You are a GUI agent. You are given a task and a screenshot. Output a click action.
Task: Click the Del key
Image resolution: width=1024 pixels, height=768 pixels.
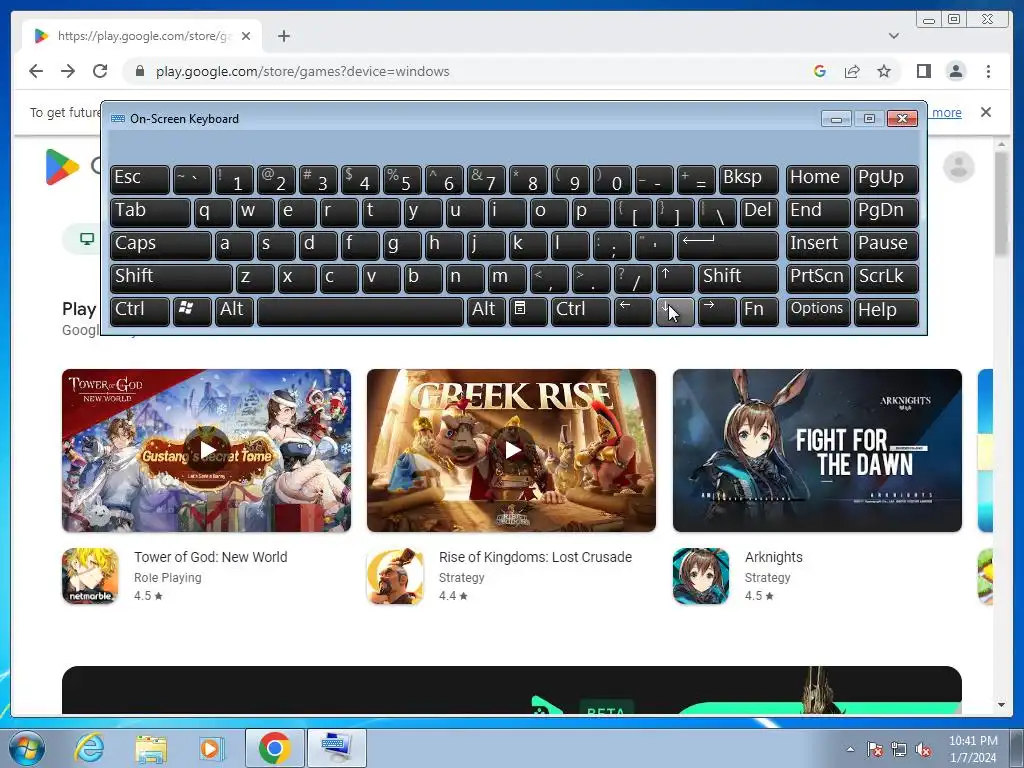pyautogui.click(x=760, y=212)
